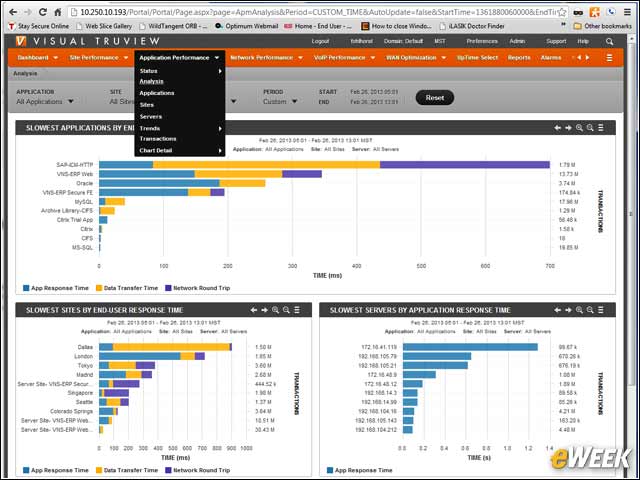Previous arrow in Slowest Sites panel
Image resolution: width=640 pixels, height=480 pixels.
click(x=254, y=310)
